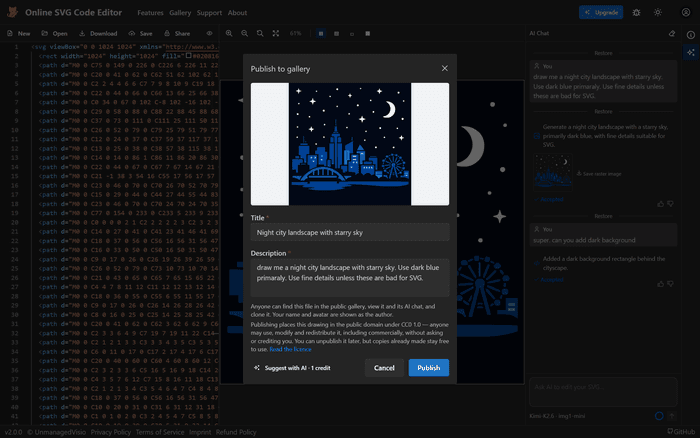Click the generated night city thumbnail in chat

(553, 172)
